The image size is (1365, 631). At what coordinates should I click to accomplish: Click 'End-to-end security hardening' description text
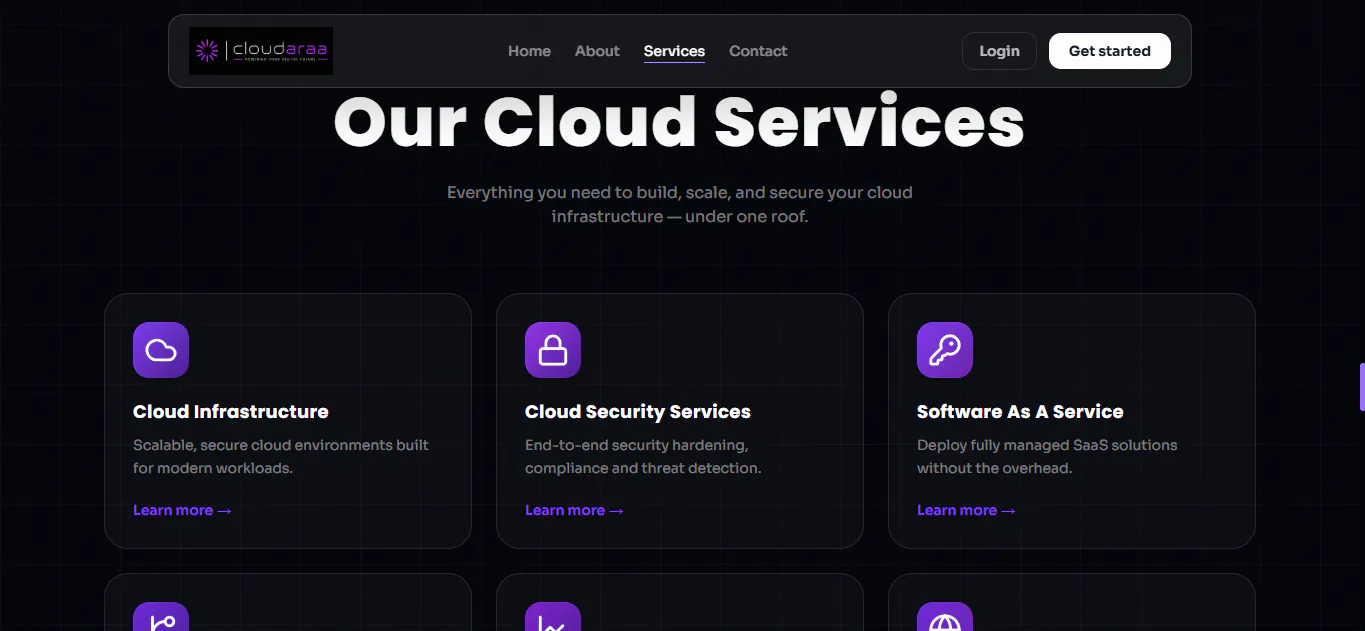coord(643,456)
